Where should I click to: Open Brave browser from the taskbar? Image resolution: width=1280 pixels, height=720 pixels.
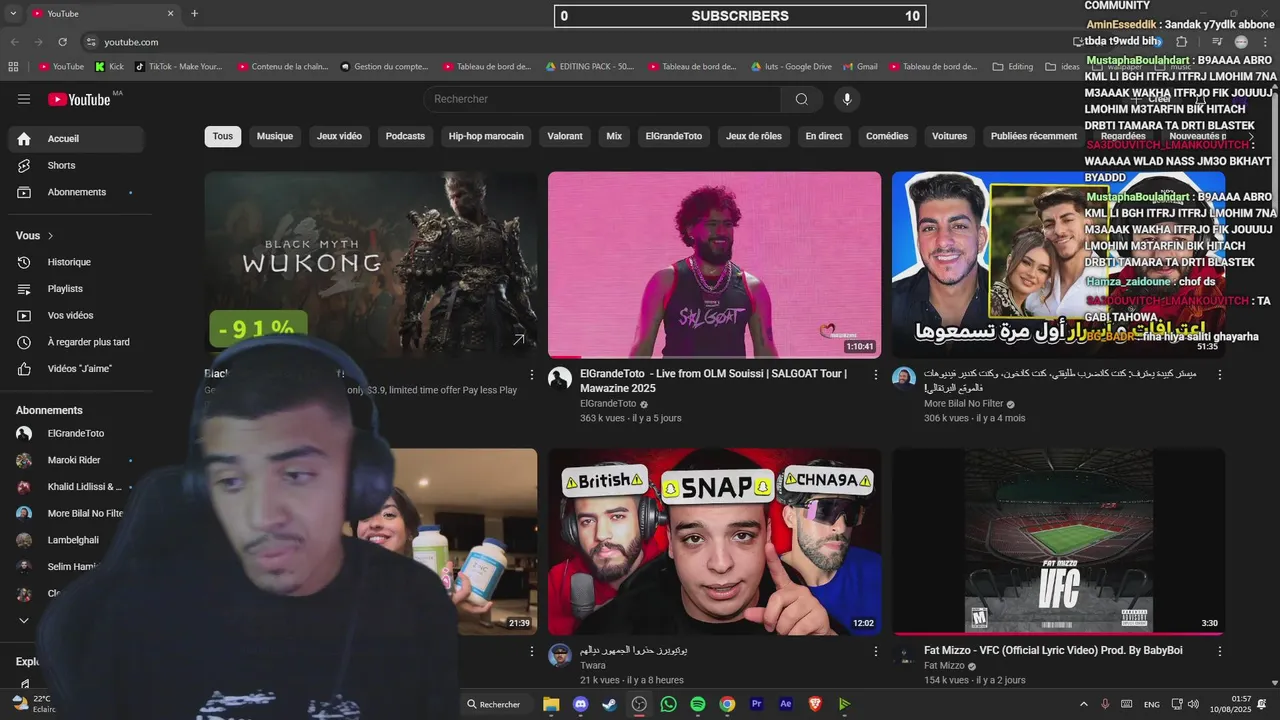[815, 704]
